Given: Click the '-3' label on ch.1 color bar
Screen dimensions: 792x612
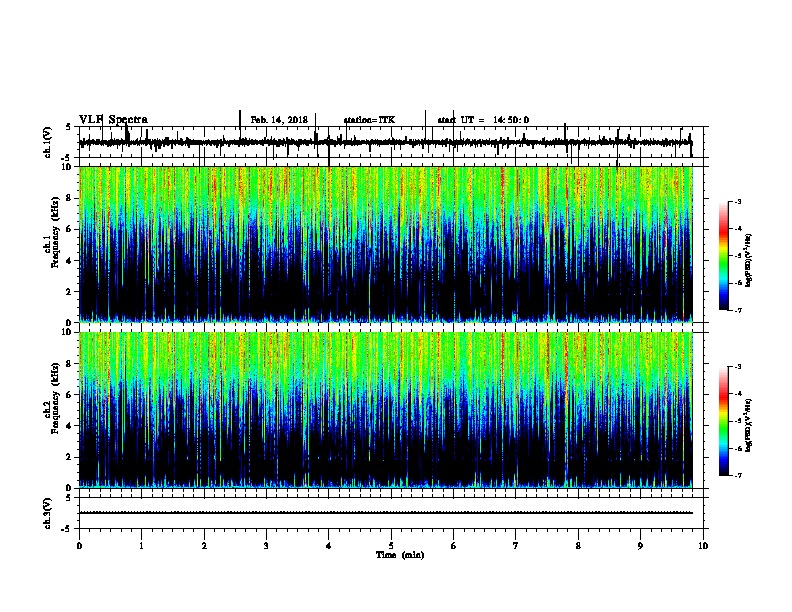Looking at the screenshot, I should (x=738, y=202).
